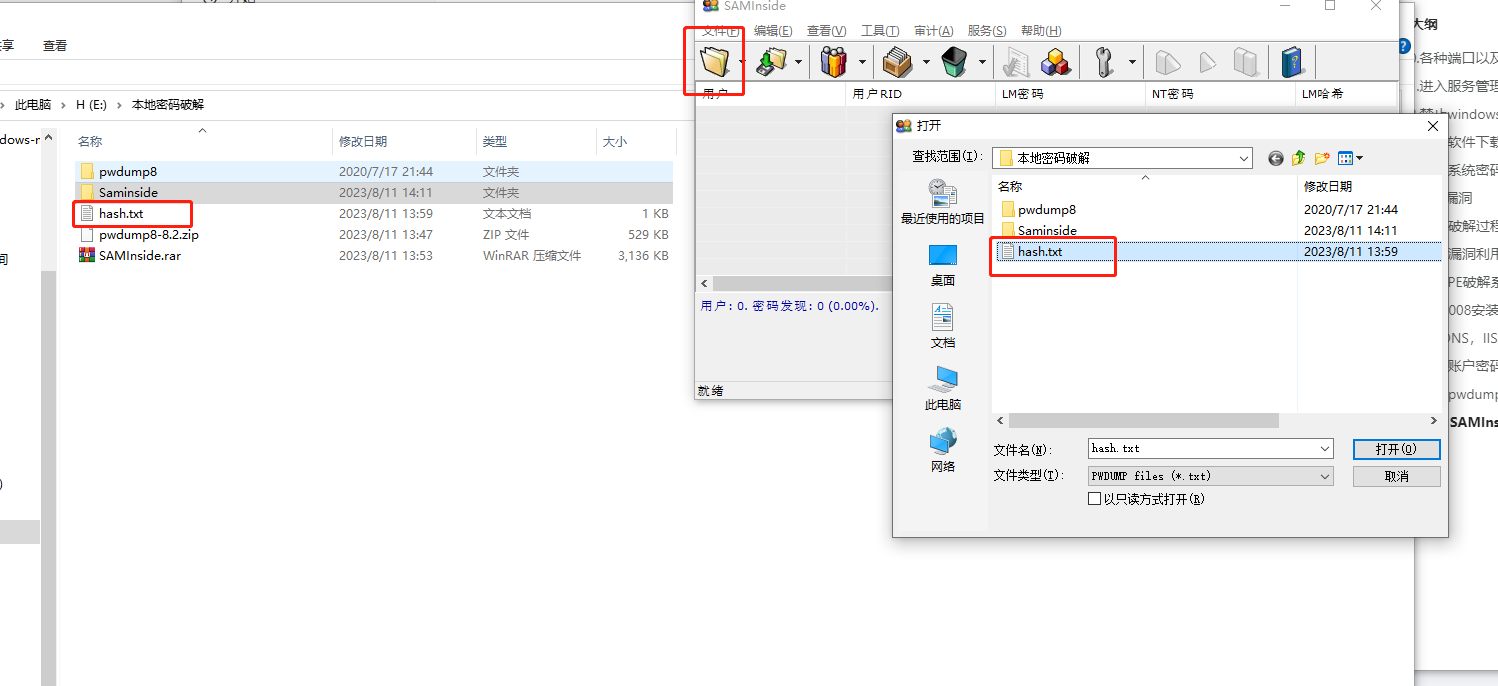
Task: Open the 服务(S) menu
Action: click(x=987, y=31)
